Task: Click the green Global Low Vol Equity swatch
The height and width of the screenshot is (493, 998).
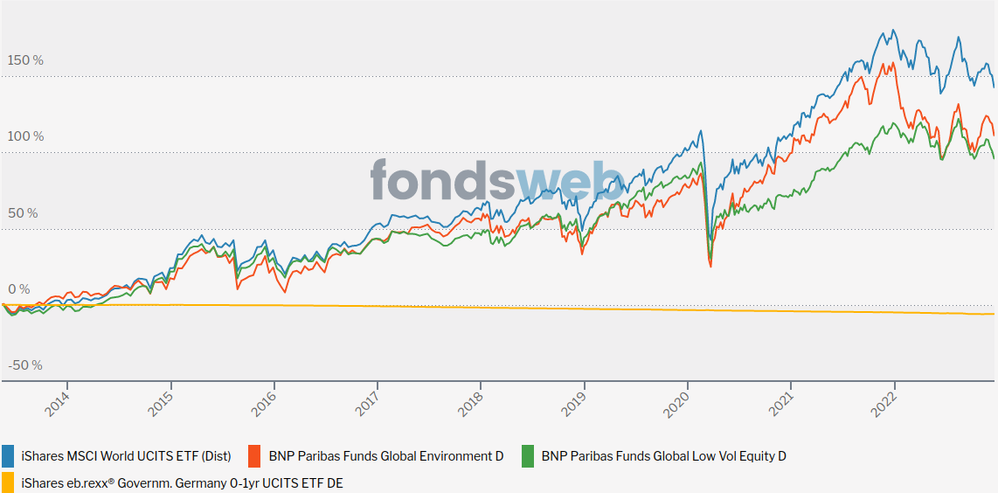Action: coord(529,456)
